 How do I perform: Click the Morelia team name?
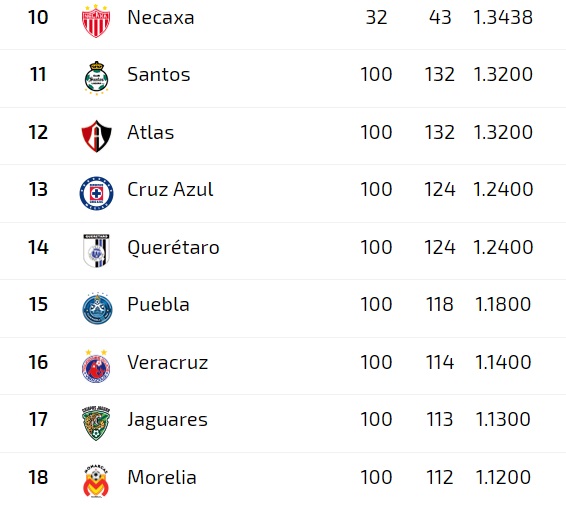[162, 477]
